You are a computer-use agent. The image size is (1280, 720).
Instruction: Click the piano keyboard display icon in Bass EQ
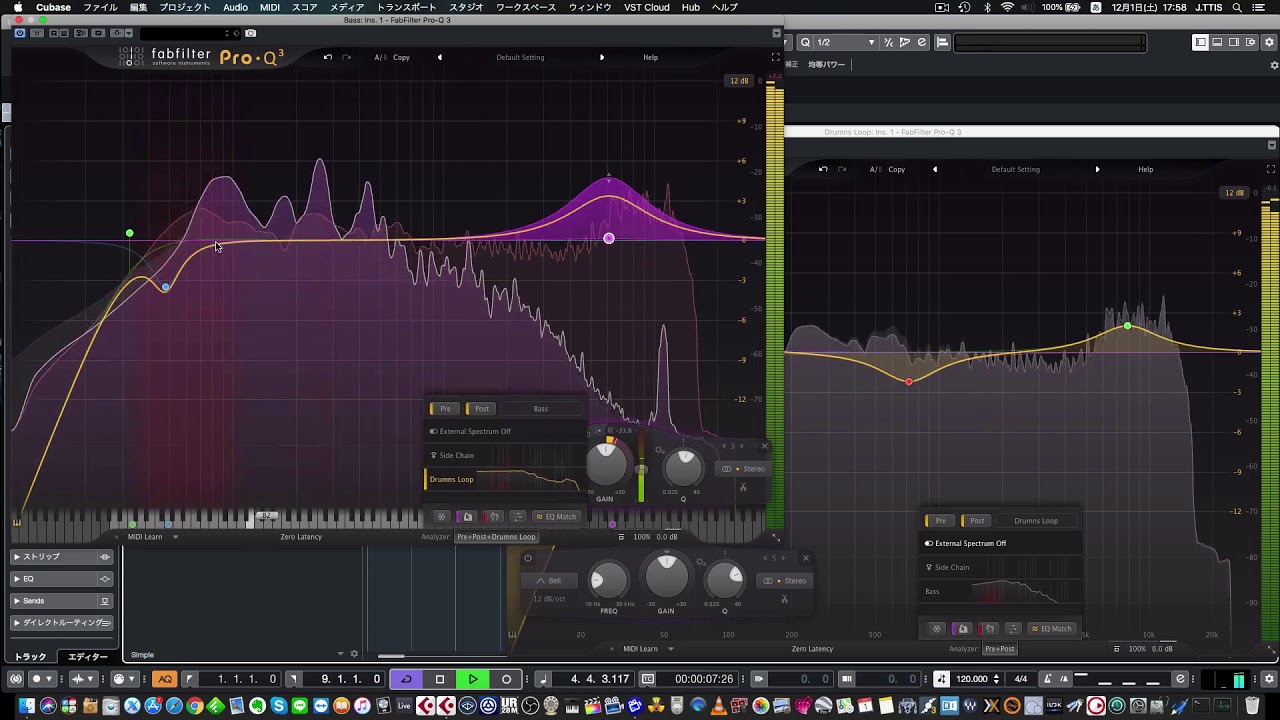17,522
